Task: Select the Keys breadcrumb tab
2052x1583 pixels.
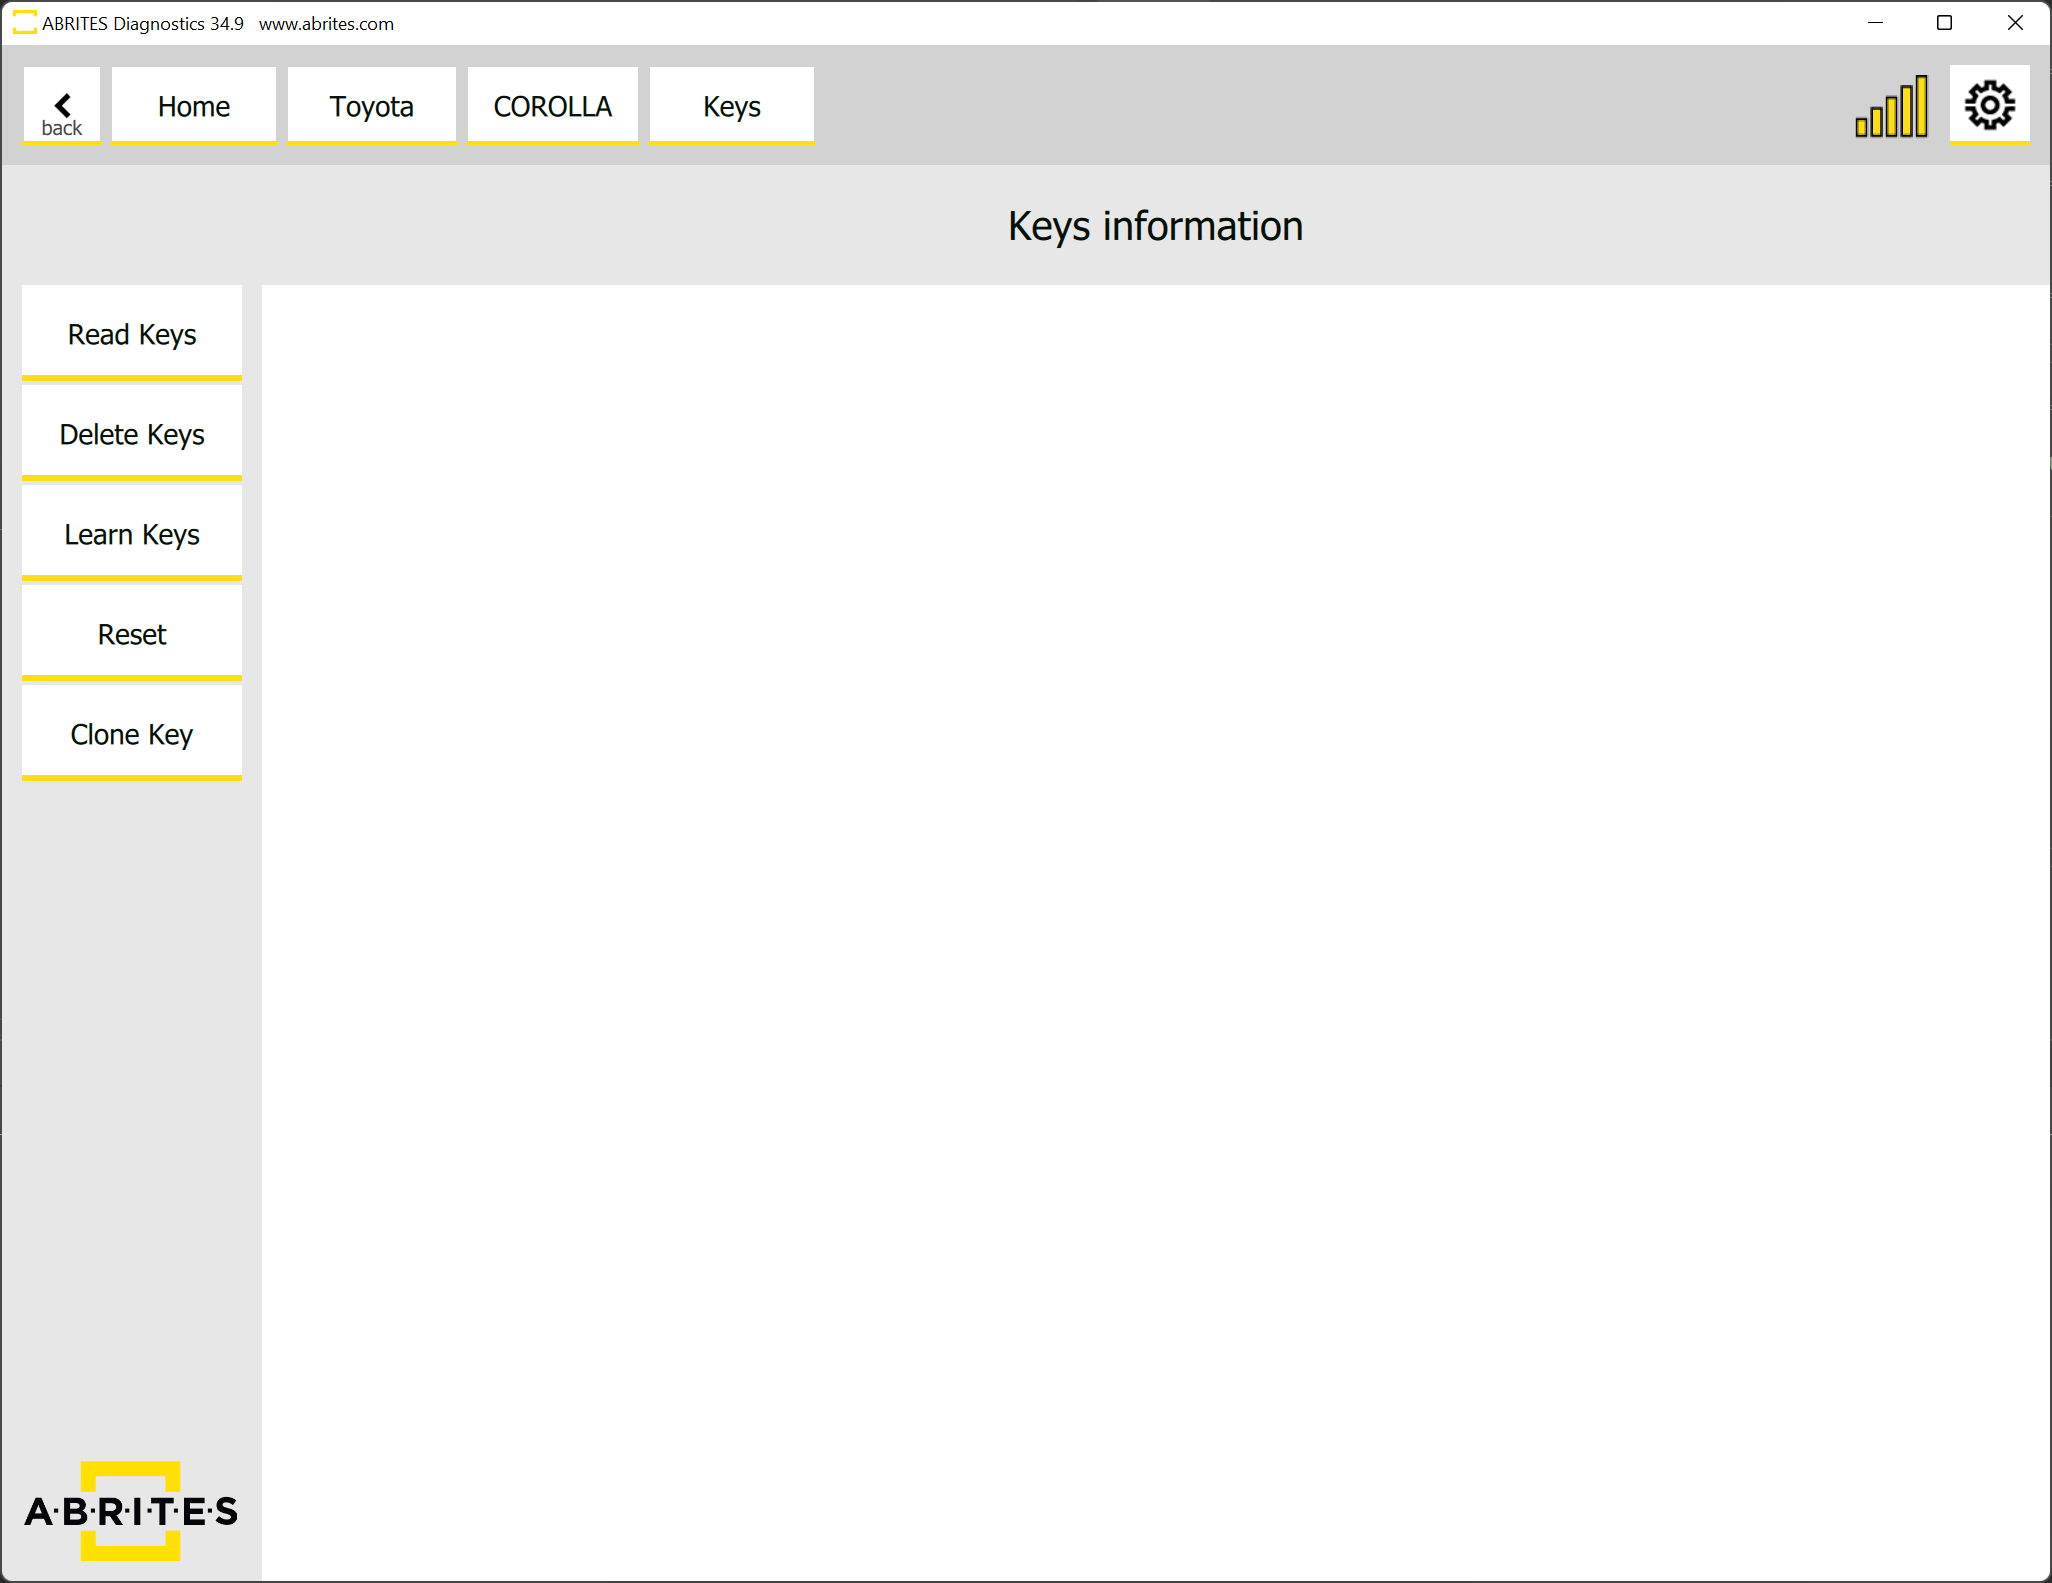Action: click(732, 106)
